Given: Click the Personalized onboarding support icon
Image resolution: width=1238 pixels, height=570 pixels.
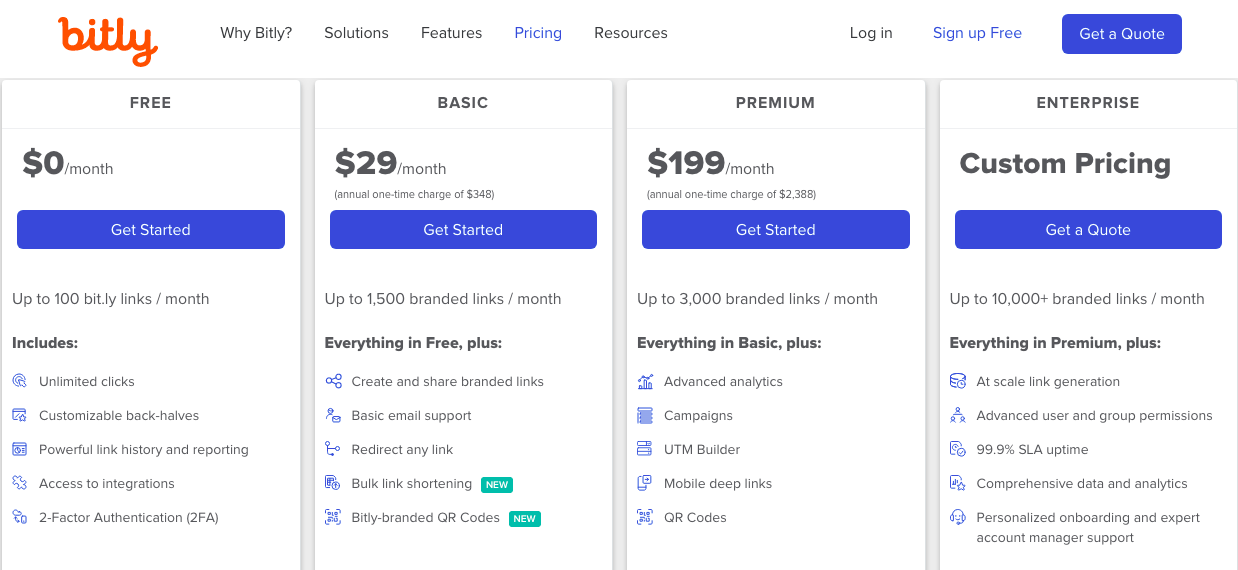Looking at the screenshot, I should pyautogui.click(x=958, y=517).
